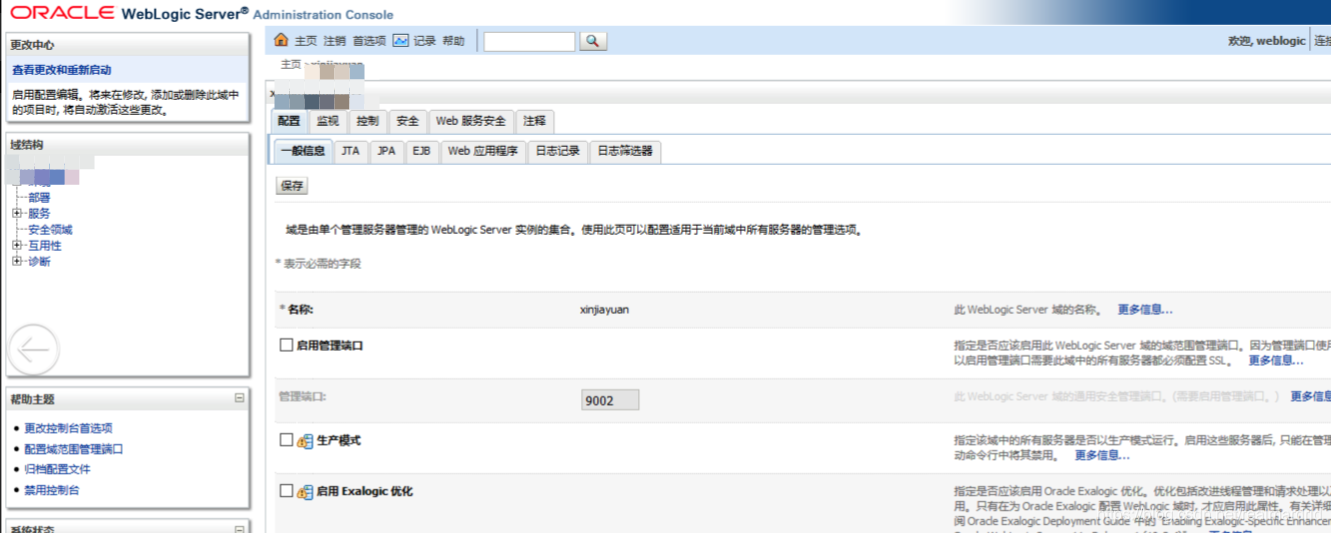The height and width of the screenshot is (533, 1331).
Task: Click restart-required icon next to 生产模式
Action: click(x=306, y=441)
